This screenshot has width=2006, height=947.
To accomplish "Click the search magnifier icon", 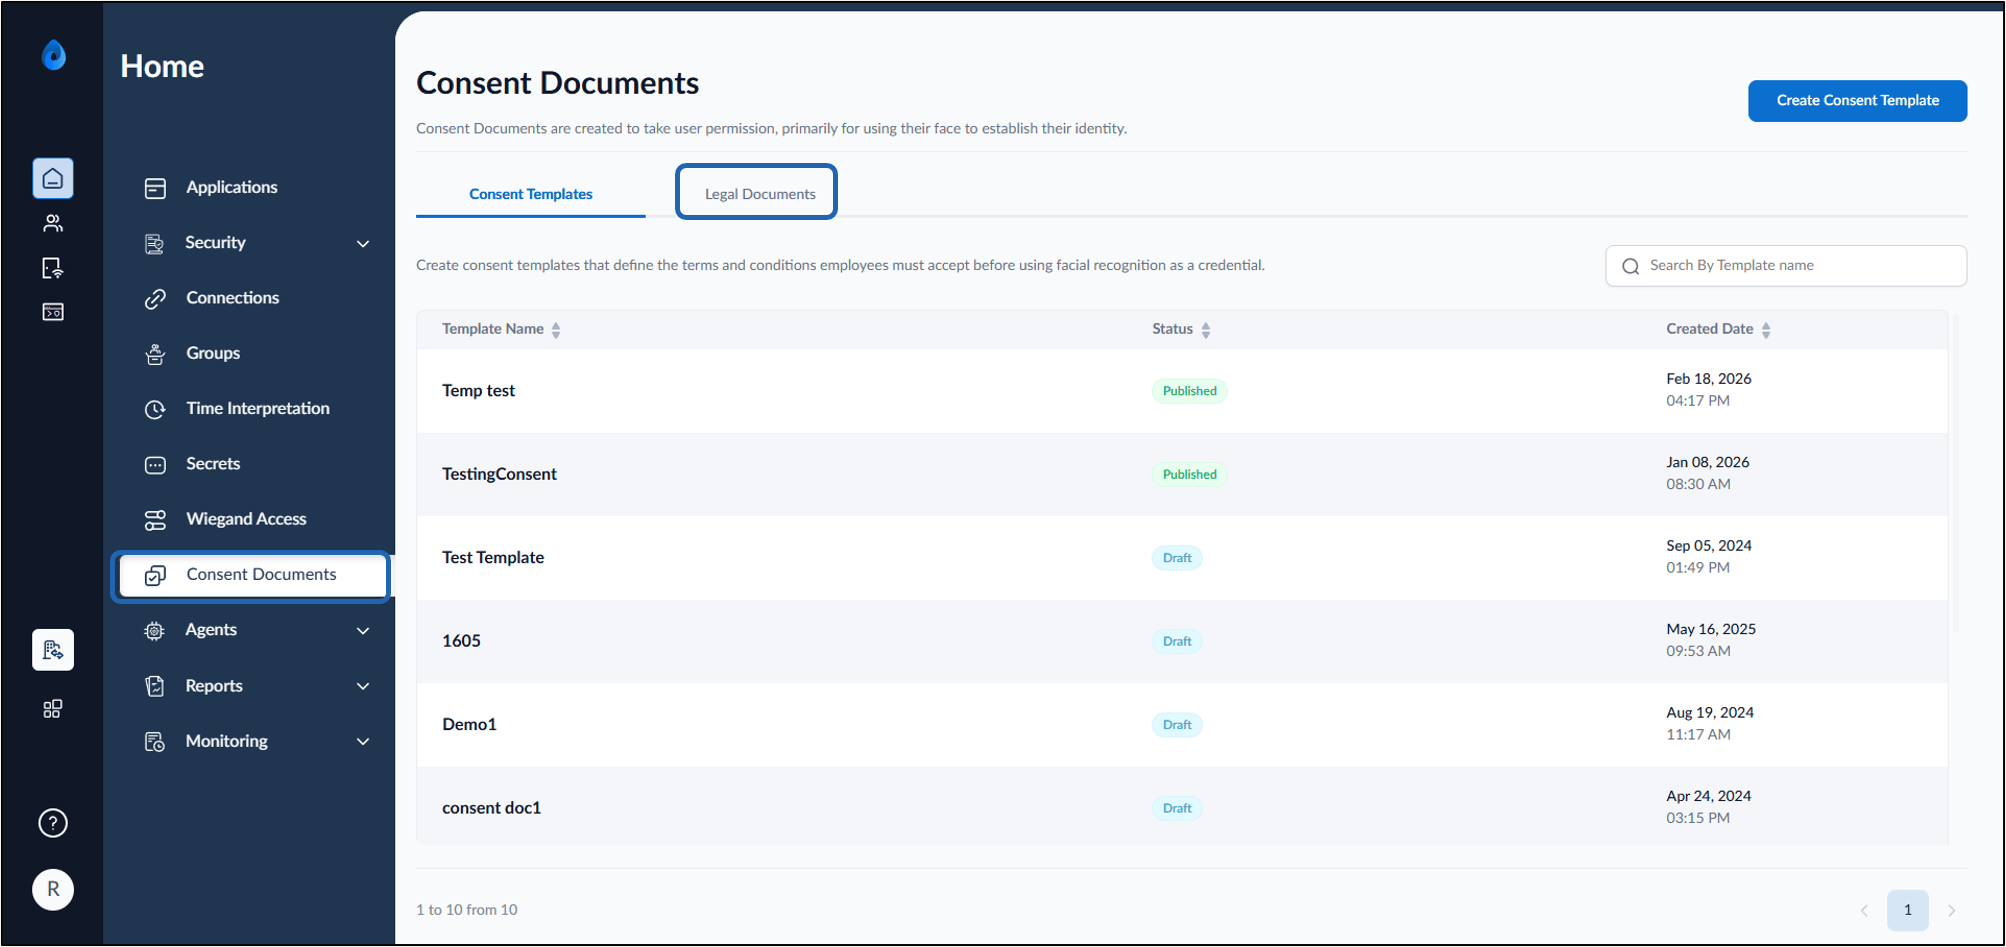I will pyautogui.click(x=1631, y=266).
